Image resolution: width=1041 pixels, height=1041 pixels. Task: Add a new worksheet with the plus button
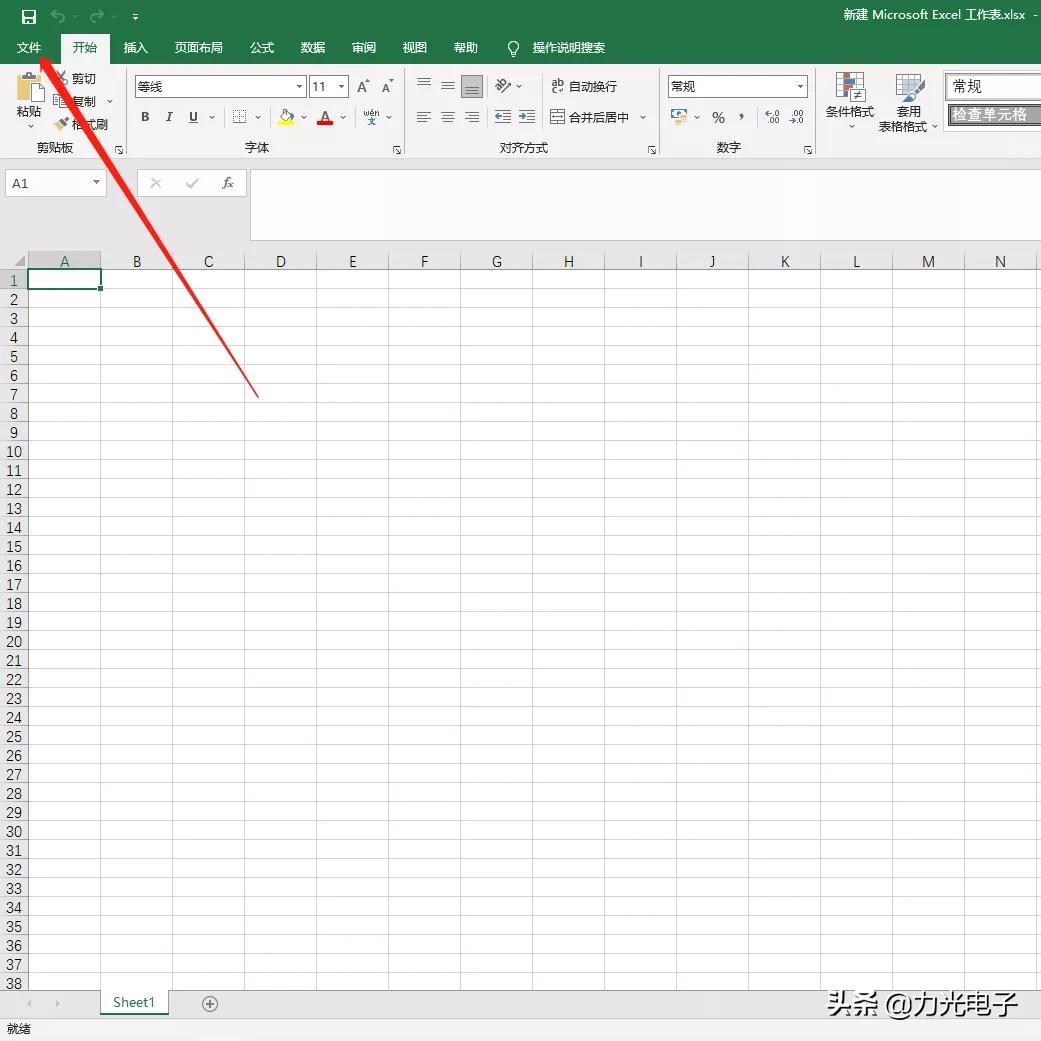210,1002
